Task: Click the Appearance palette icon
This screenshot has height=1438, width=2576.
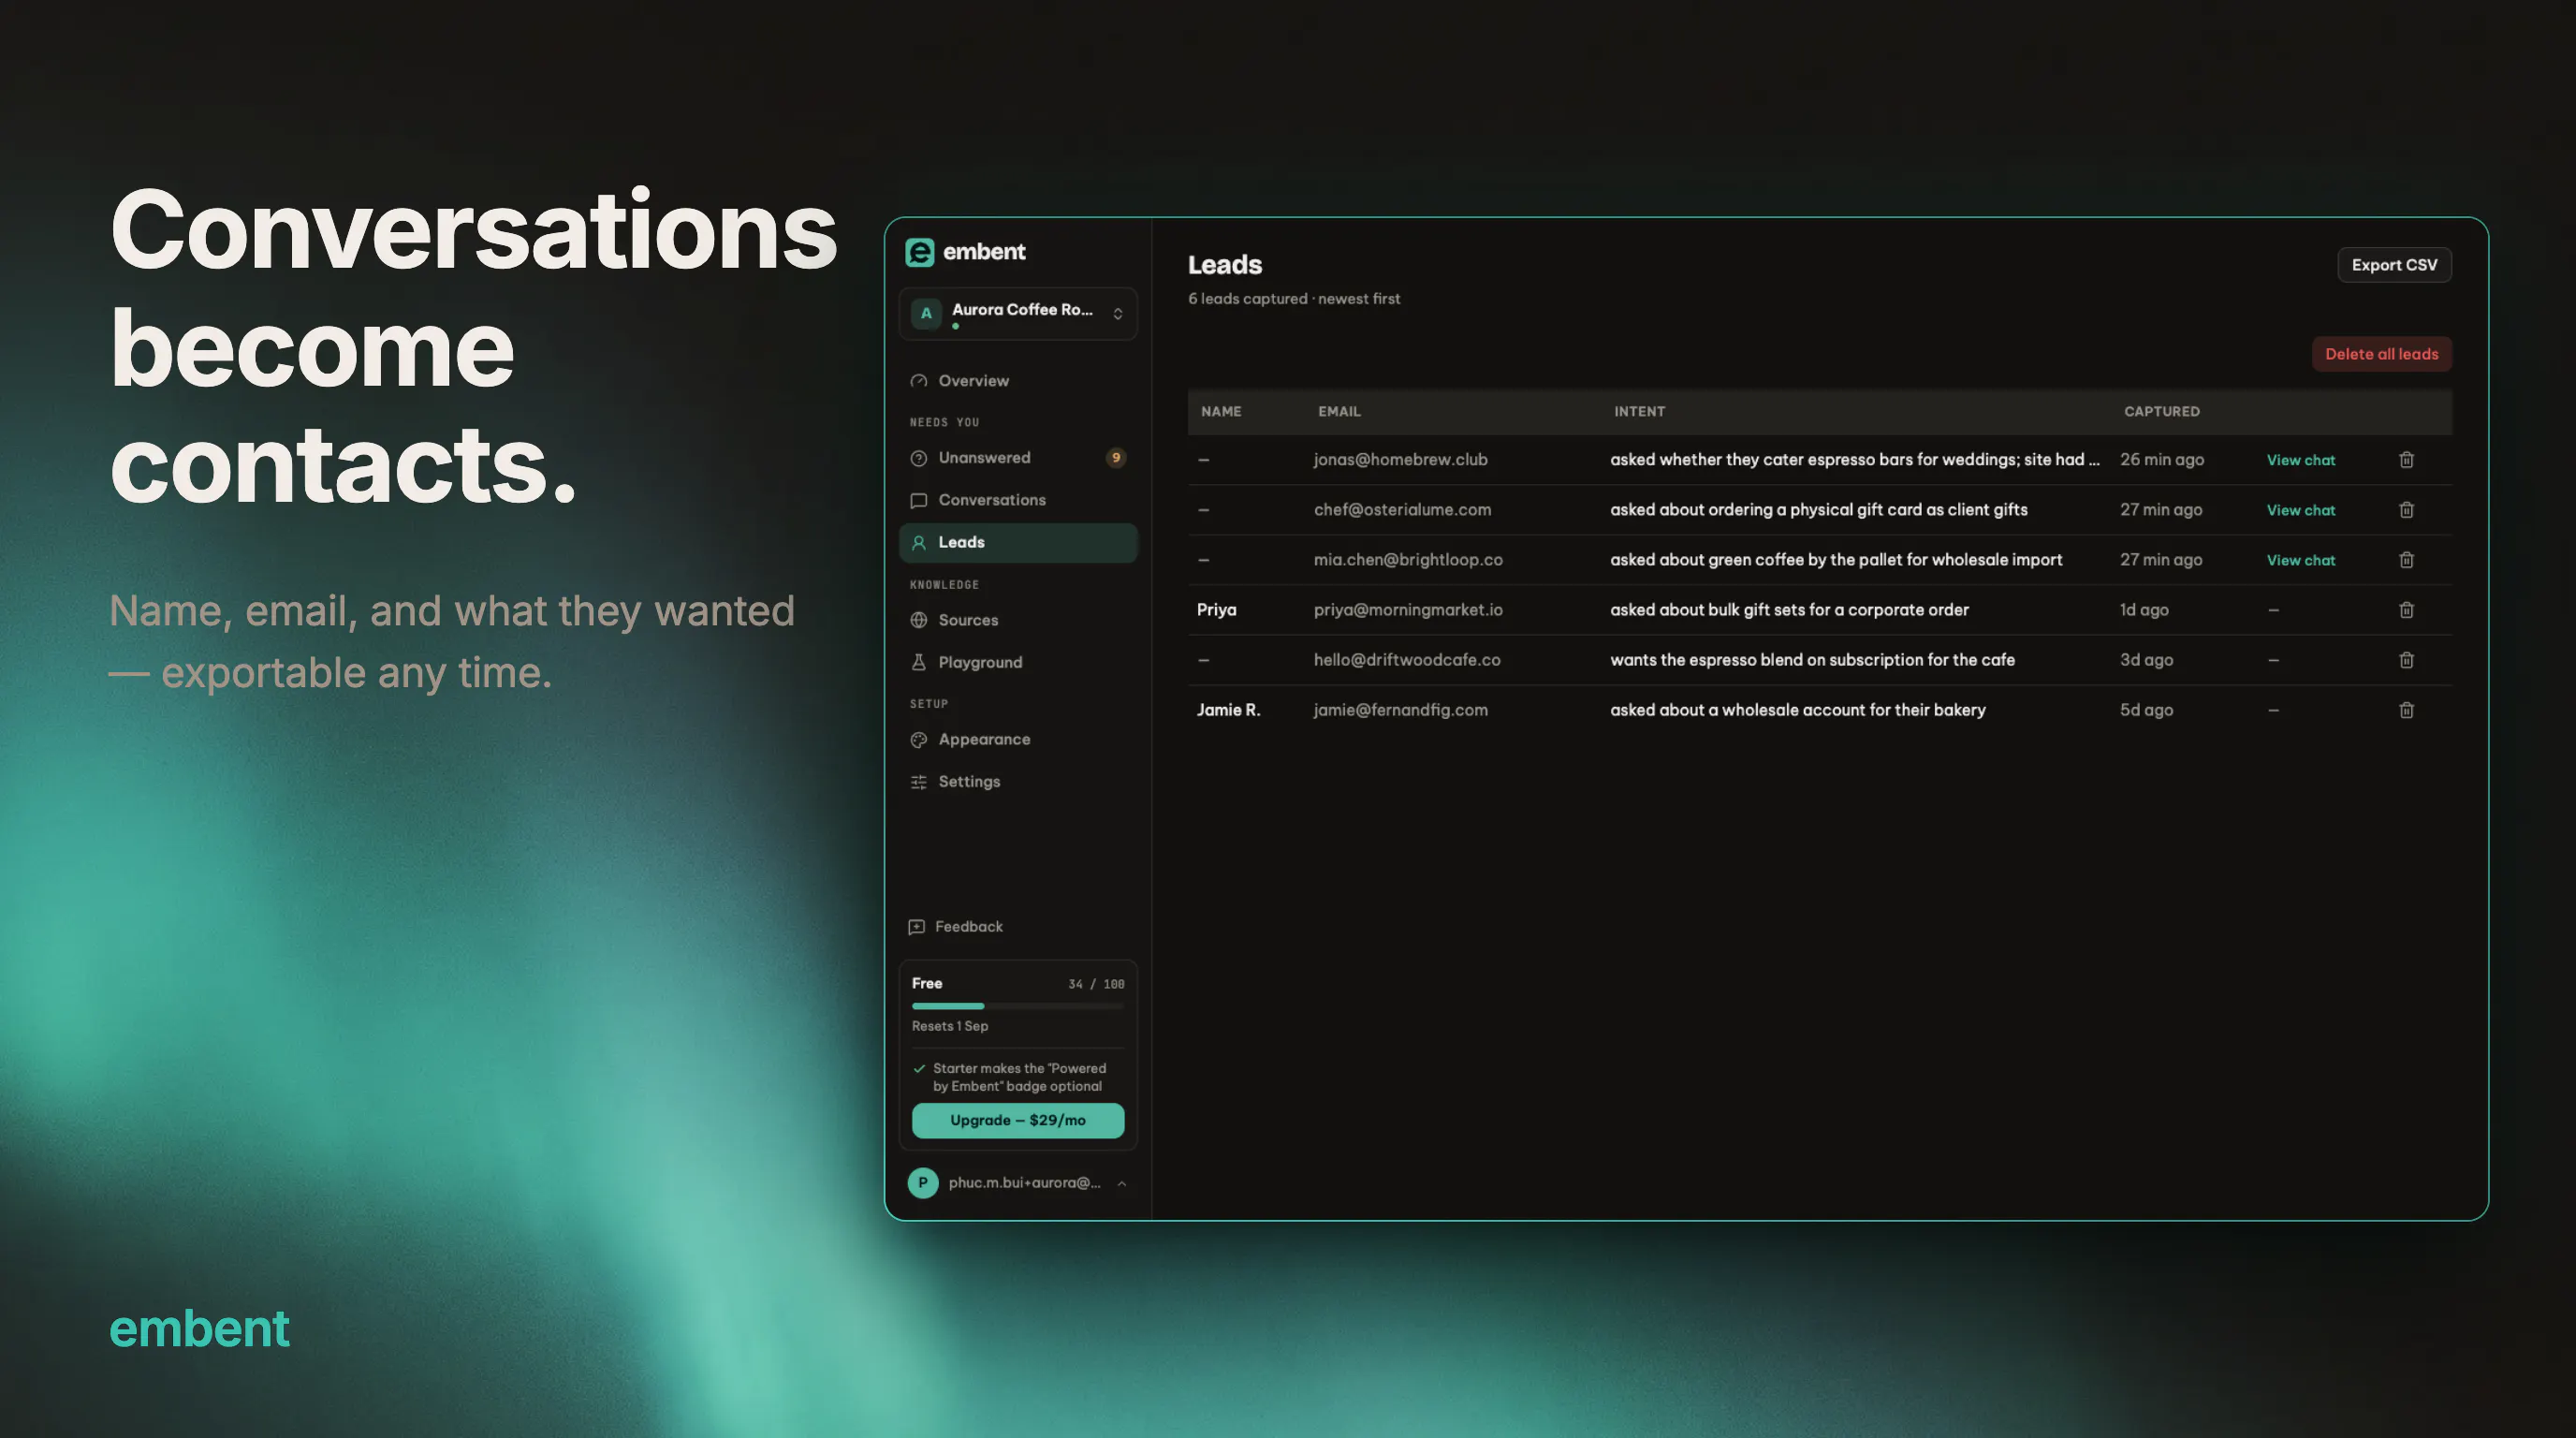Action: 918,739
